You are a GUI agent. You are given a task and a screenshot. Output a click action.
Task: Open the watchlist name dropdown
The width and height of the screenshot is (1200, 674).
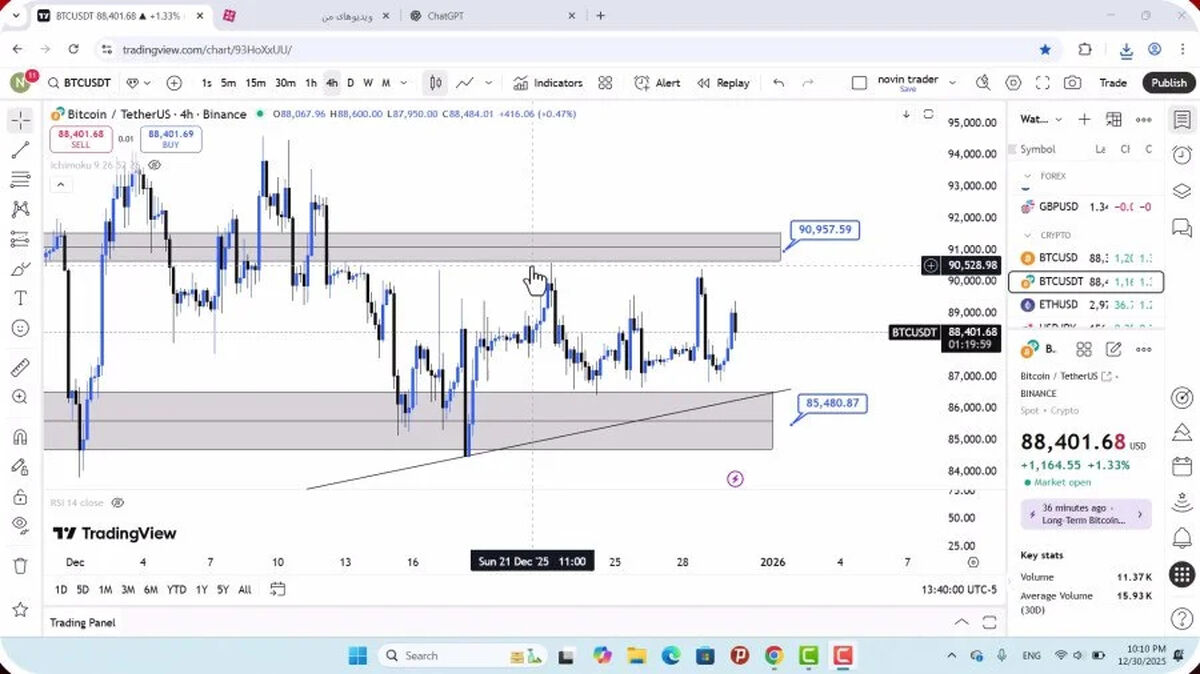click(x=1040, y=119)
